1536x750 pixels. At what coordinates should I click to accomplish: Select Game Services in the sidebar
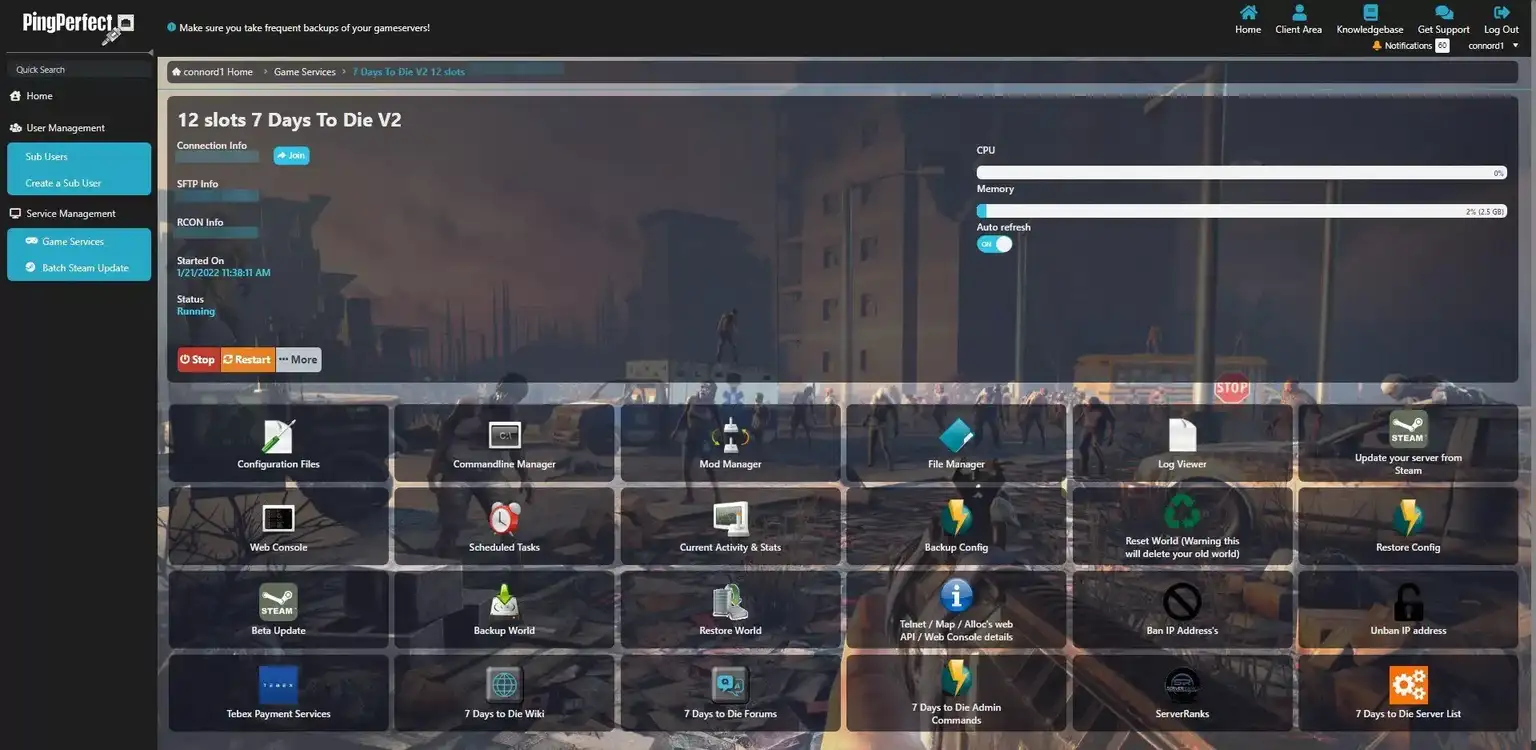click(72, 242)
